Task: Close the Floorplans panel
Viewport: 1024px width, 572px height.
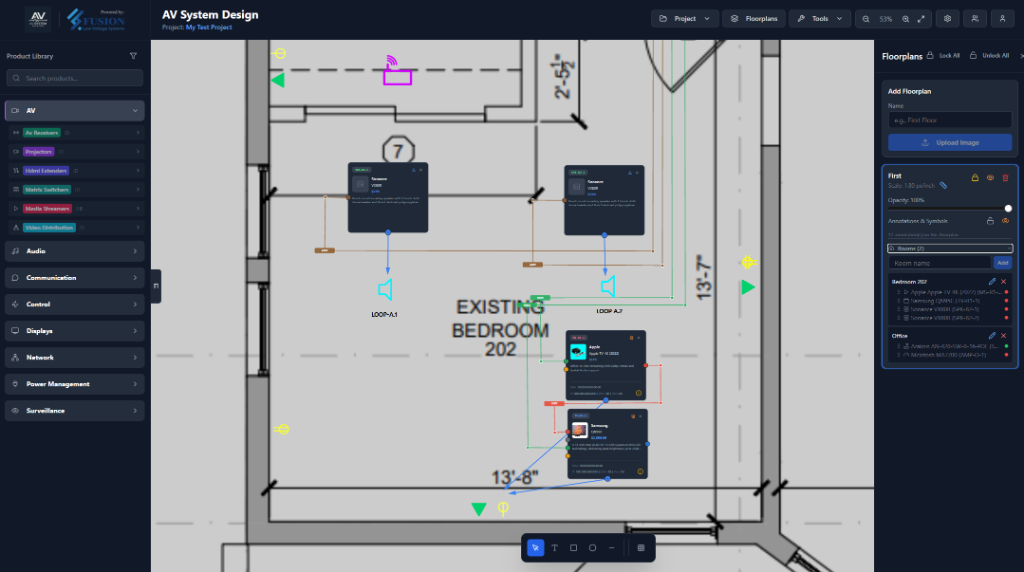Action: [x=1021, y=56]
